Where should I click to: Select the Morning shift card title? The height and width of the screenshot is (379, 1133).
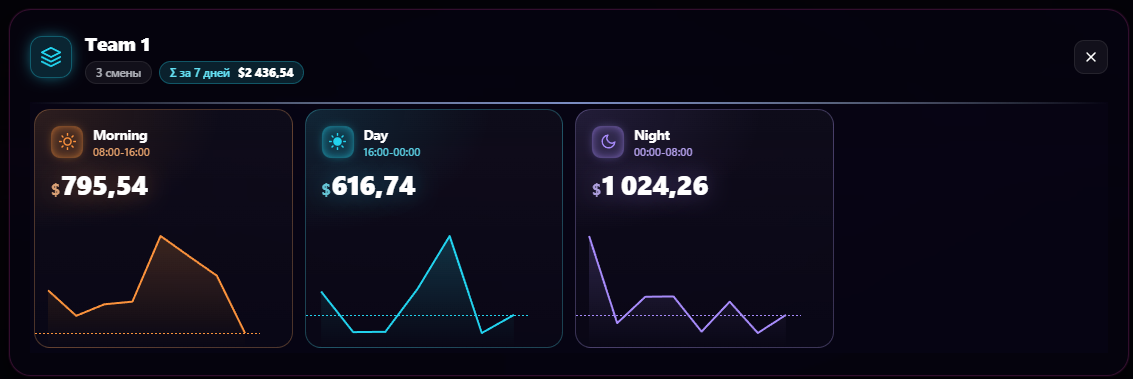(120, 135)
